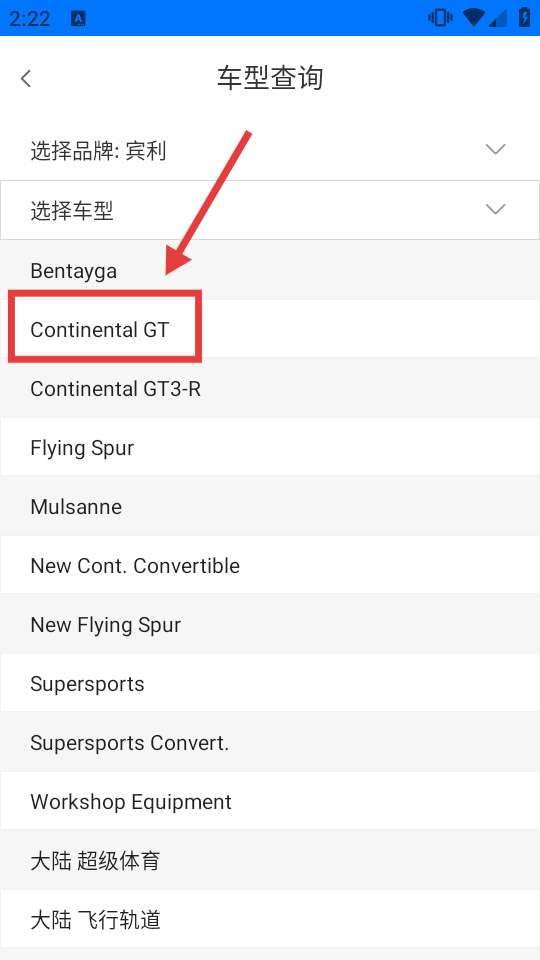Image resolution: width=540 pixels, height=960 pixels.
Task: Pick the Flying Spur entry
Action: pyautogui.click(x=270, y=448)
